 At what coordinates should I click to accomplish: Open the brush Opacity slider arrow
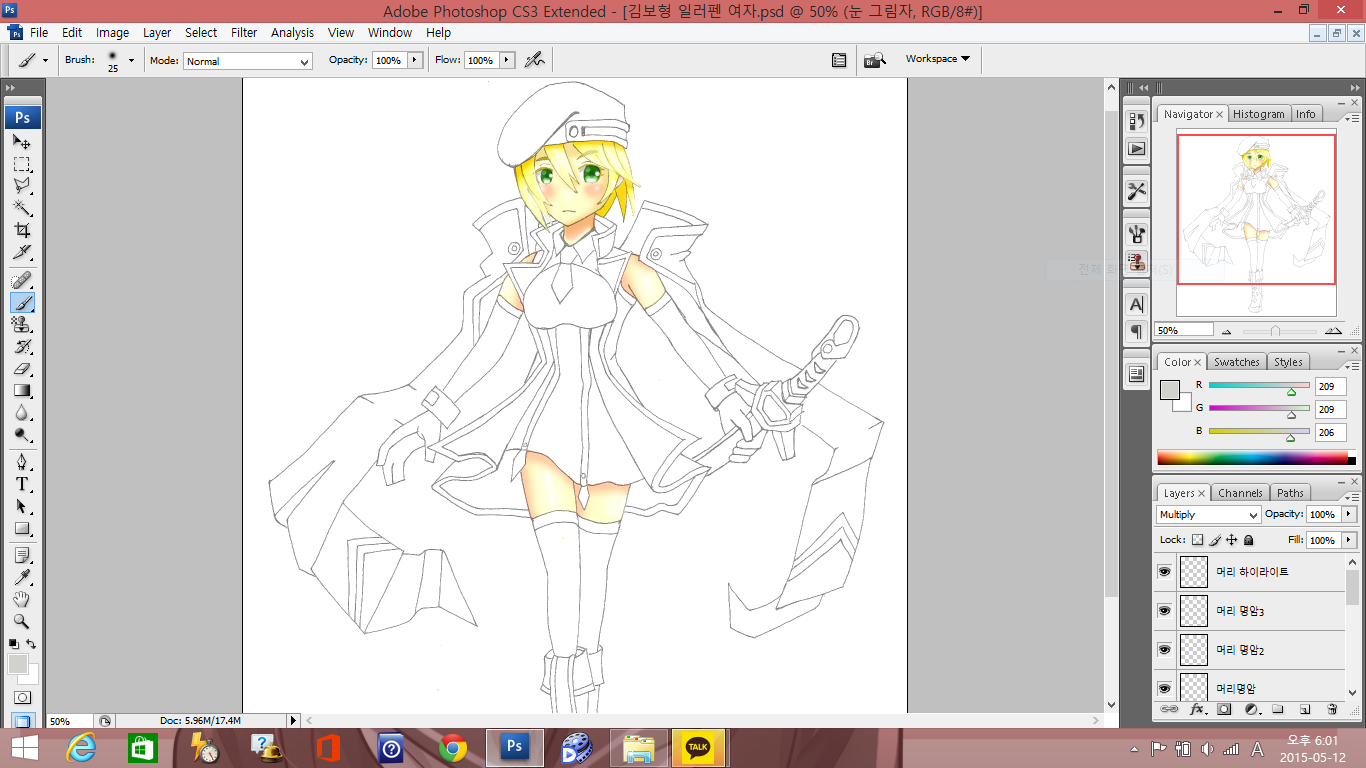(x=413, y=60)
